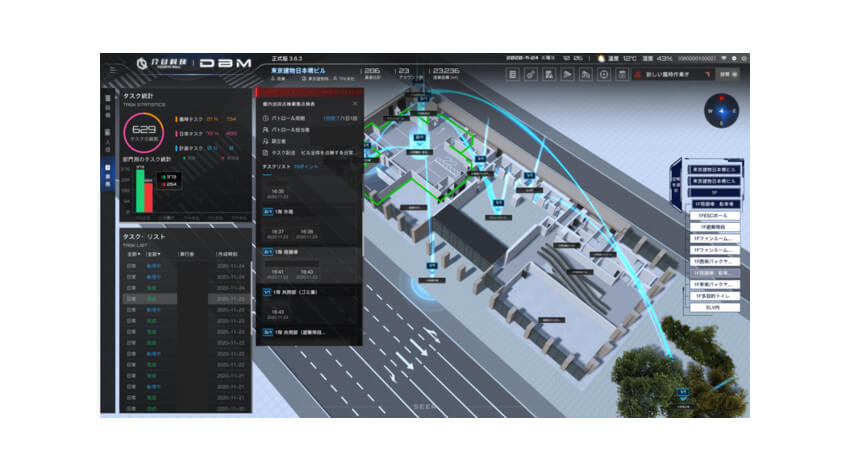Click the document icon next to タスク記述
This screenshot has width=850, height=470.
coord(266,153)
